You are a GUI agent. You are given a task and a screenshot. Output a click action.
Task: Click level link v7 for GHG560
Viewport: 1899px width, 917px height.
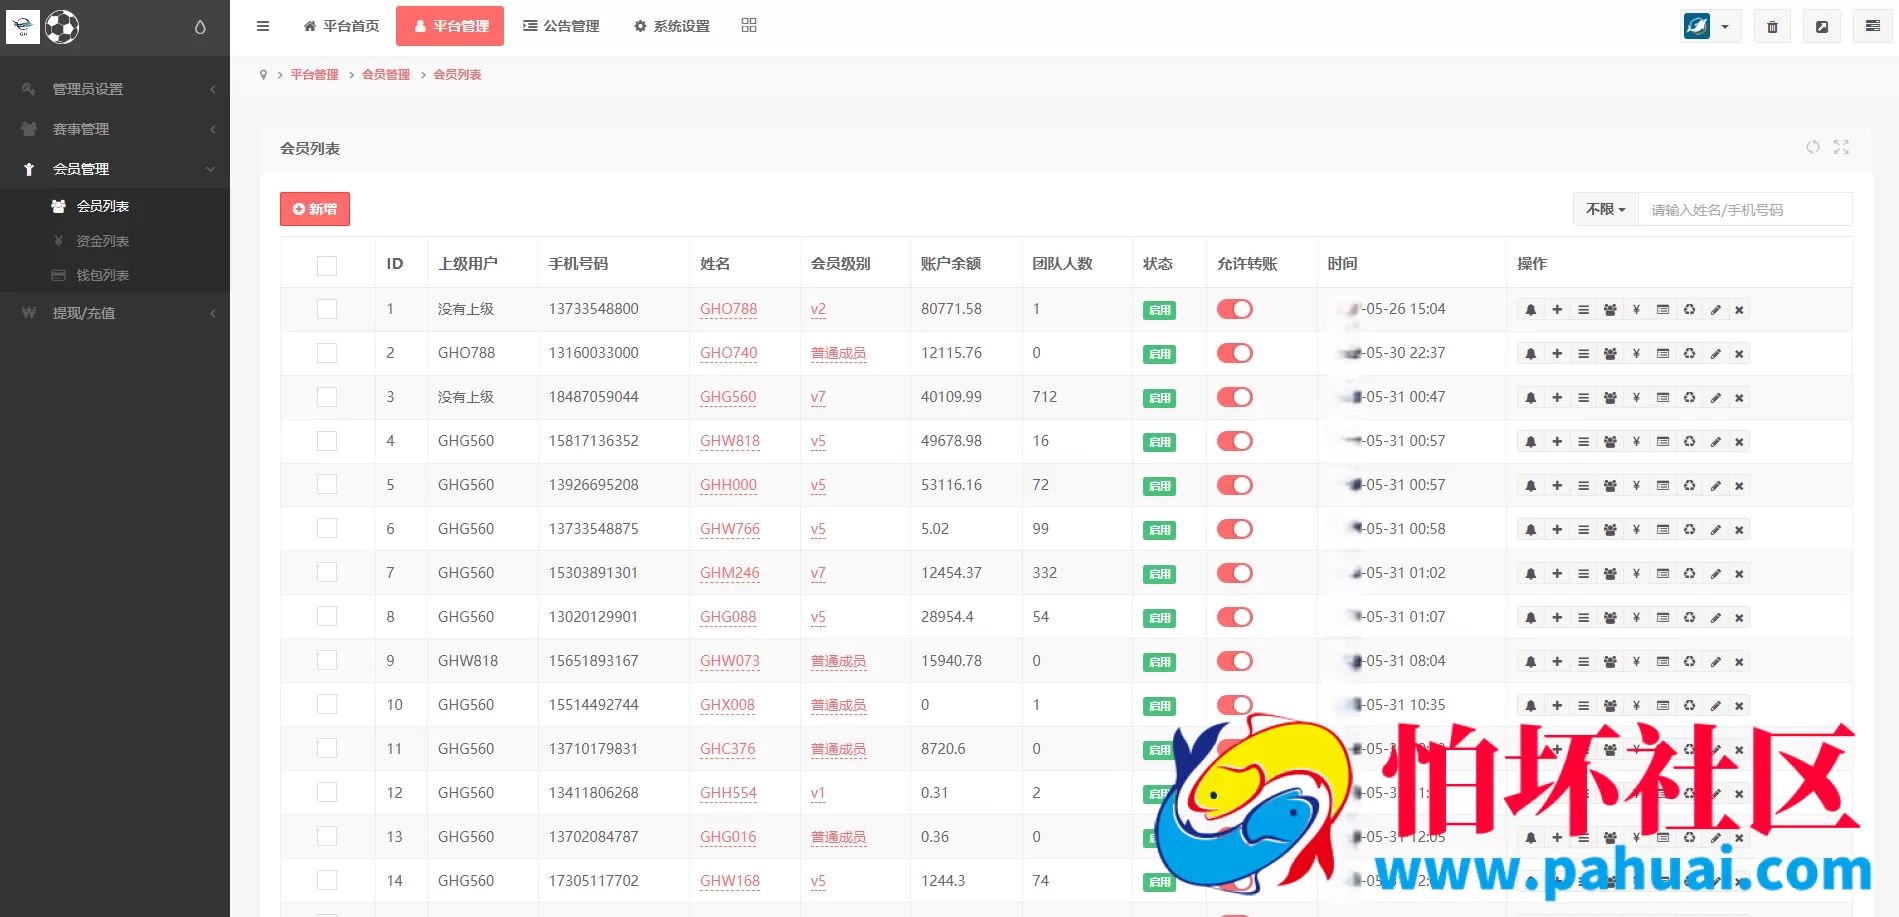818,397
